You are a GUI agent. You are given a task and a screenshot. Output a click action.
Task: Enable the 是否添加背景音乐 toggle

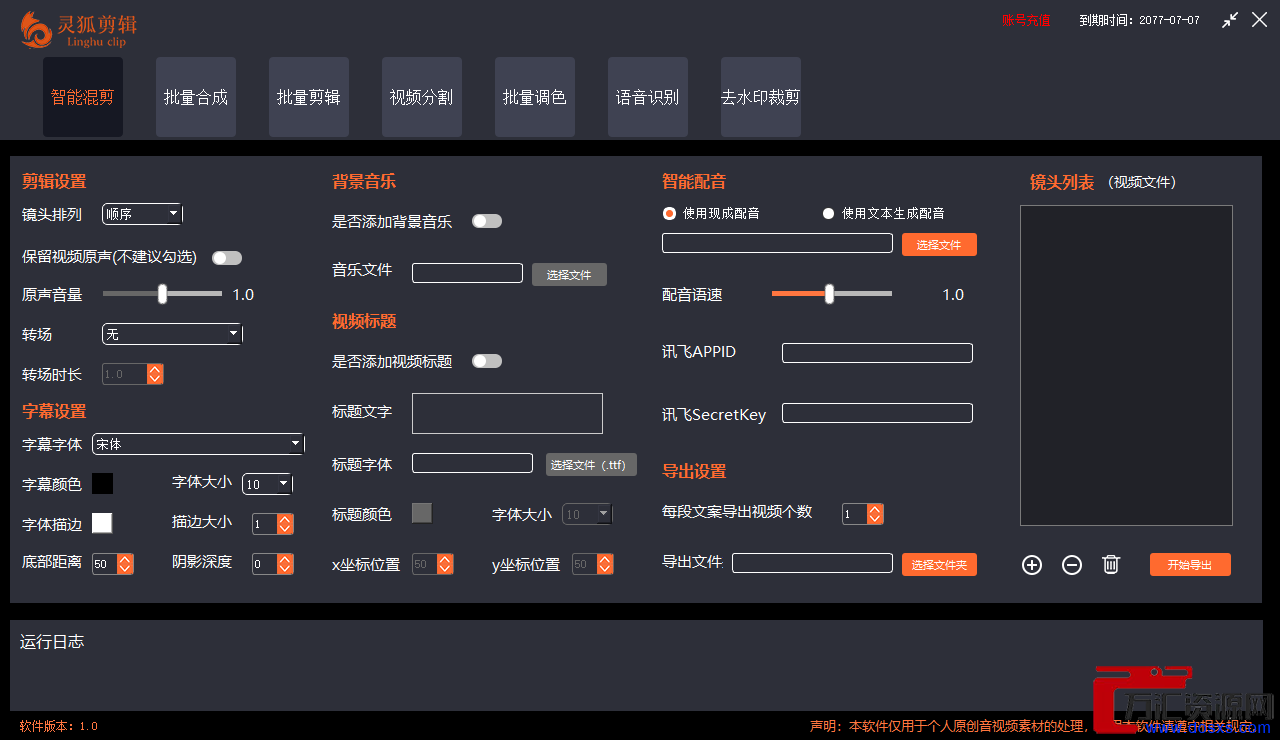(x=487, y=221)
